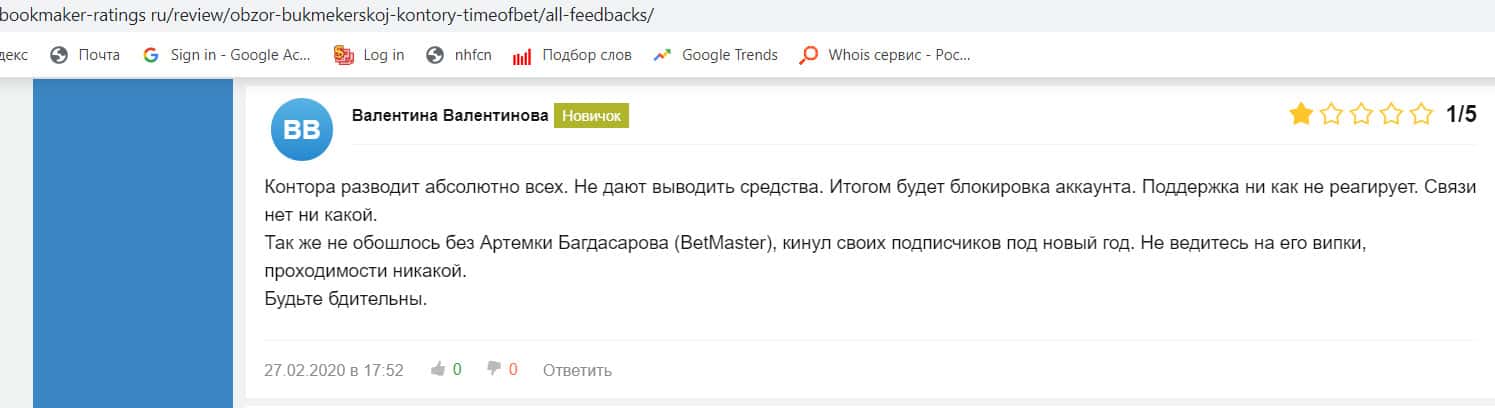Open Валентина Валентинова's profile name
The height and width of the screenshot is (408, 1495).
click(x=450, y=116)
